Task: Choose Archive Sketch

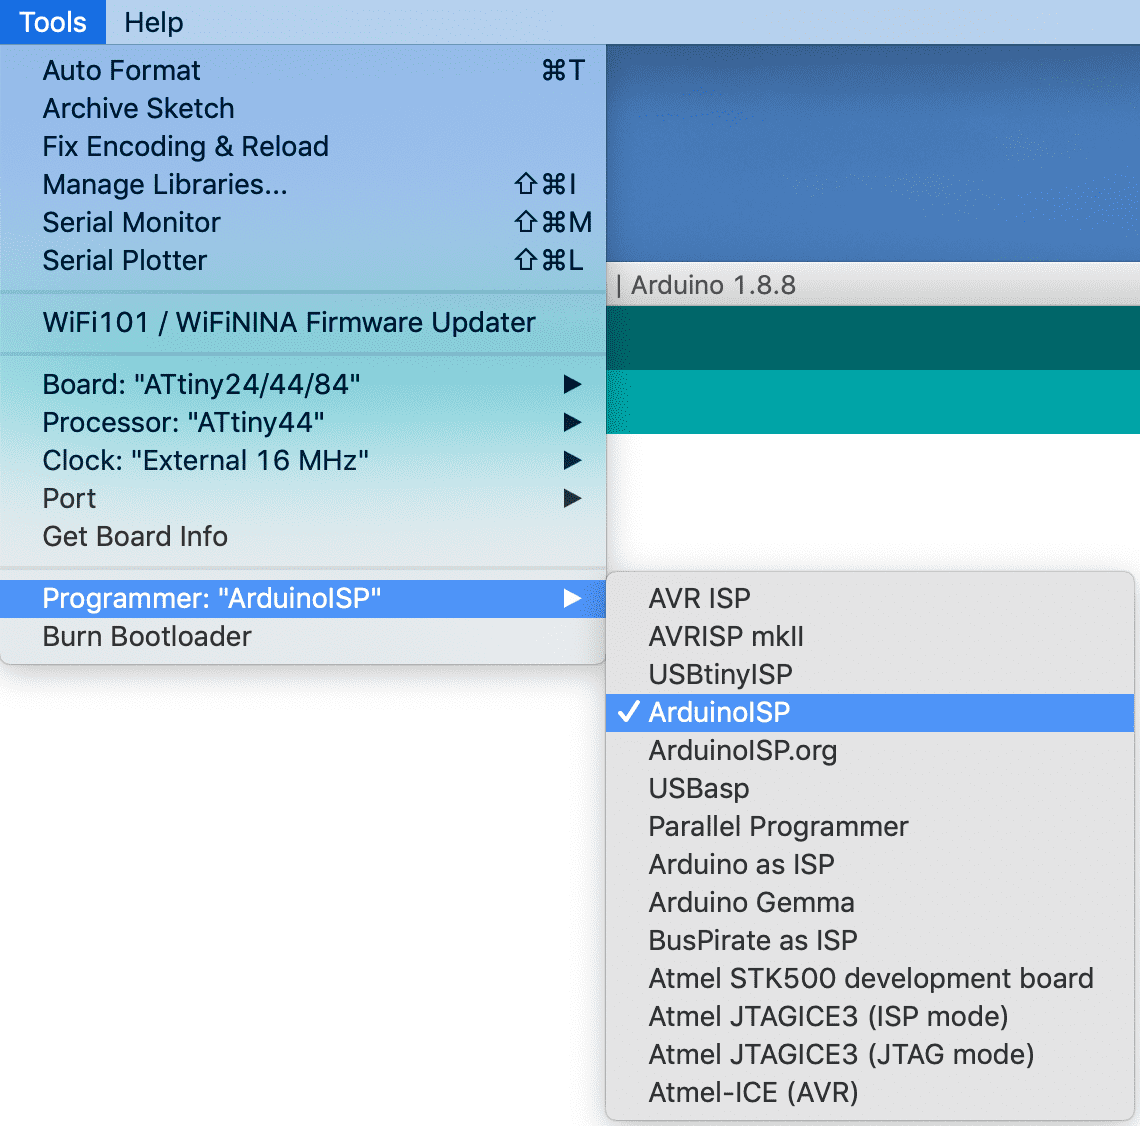Action: click(138, 108)
